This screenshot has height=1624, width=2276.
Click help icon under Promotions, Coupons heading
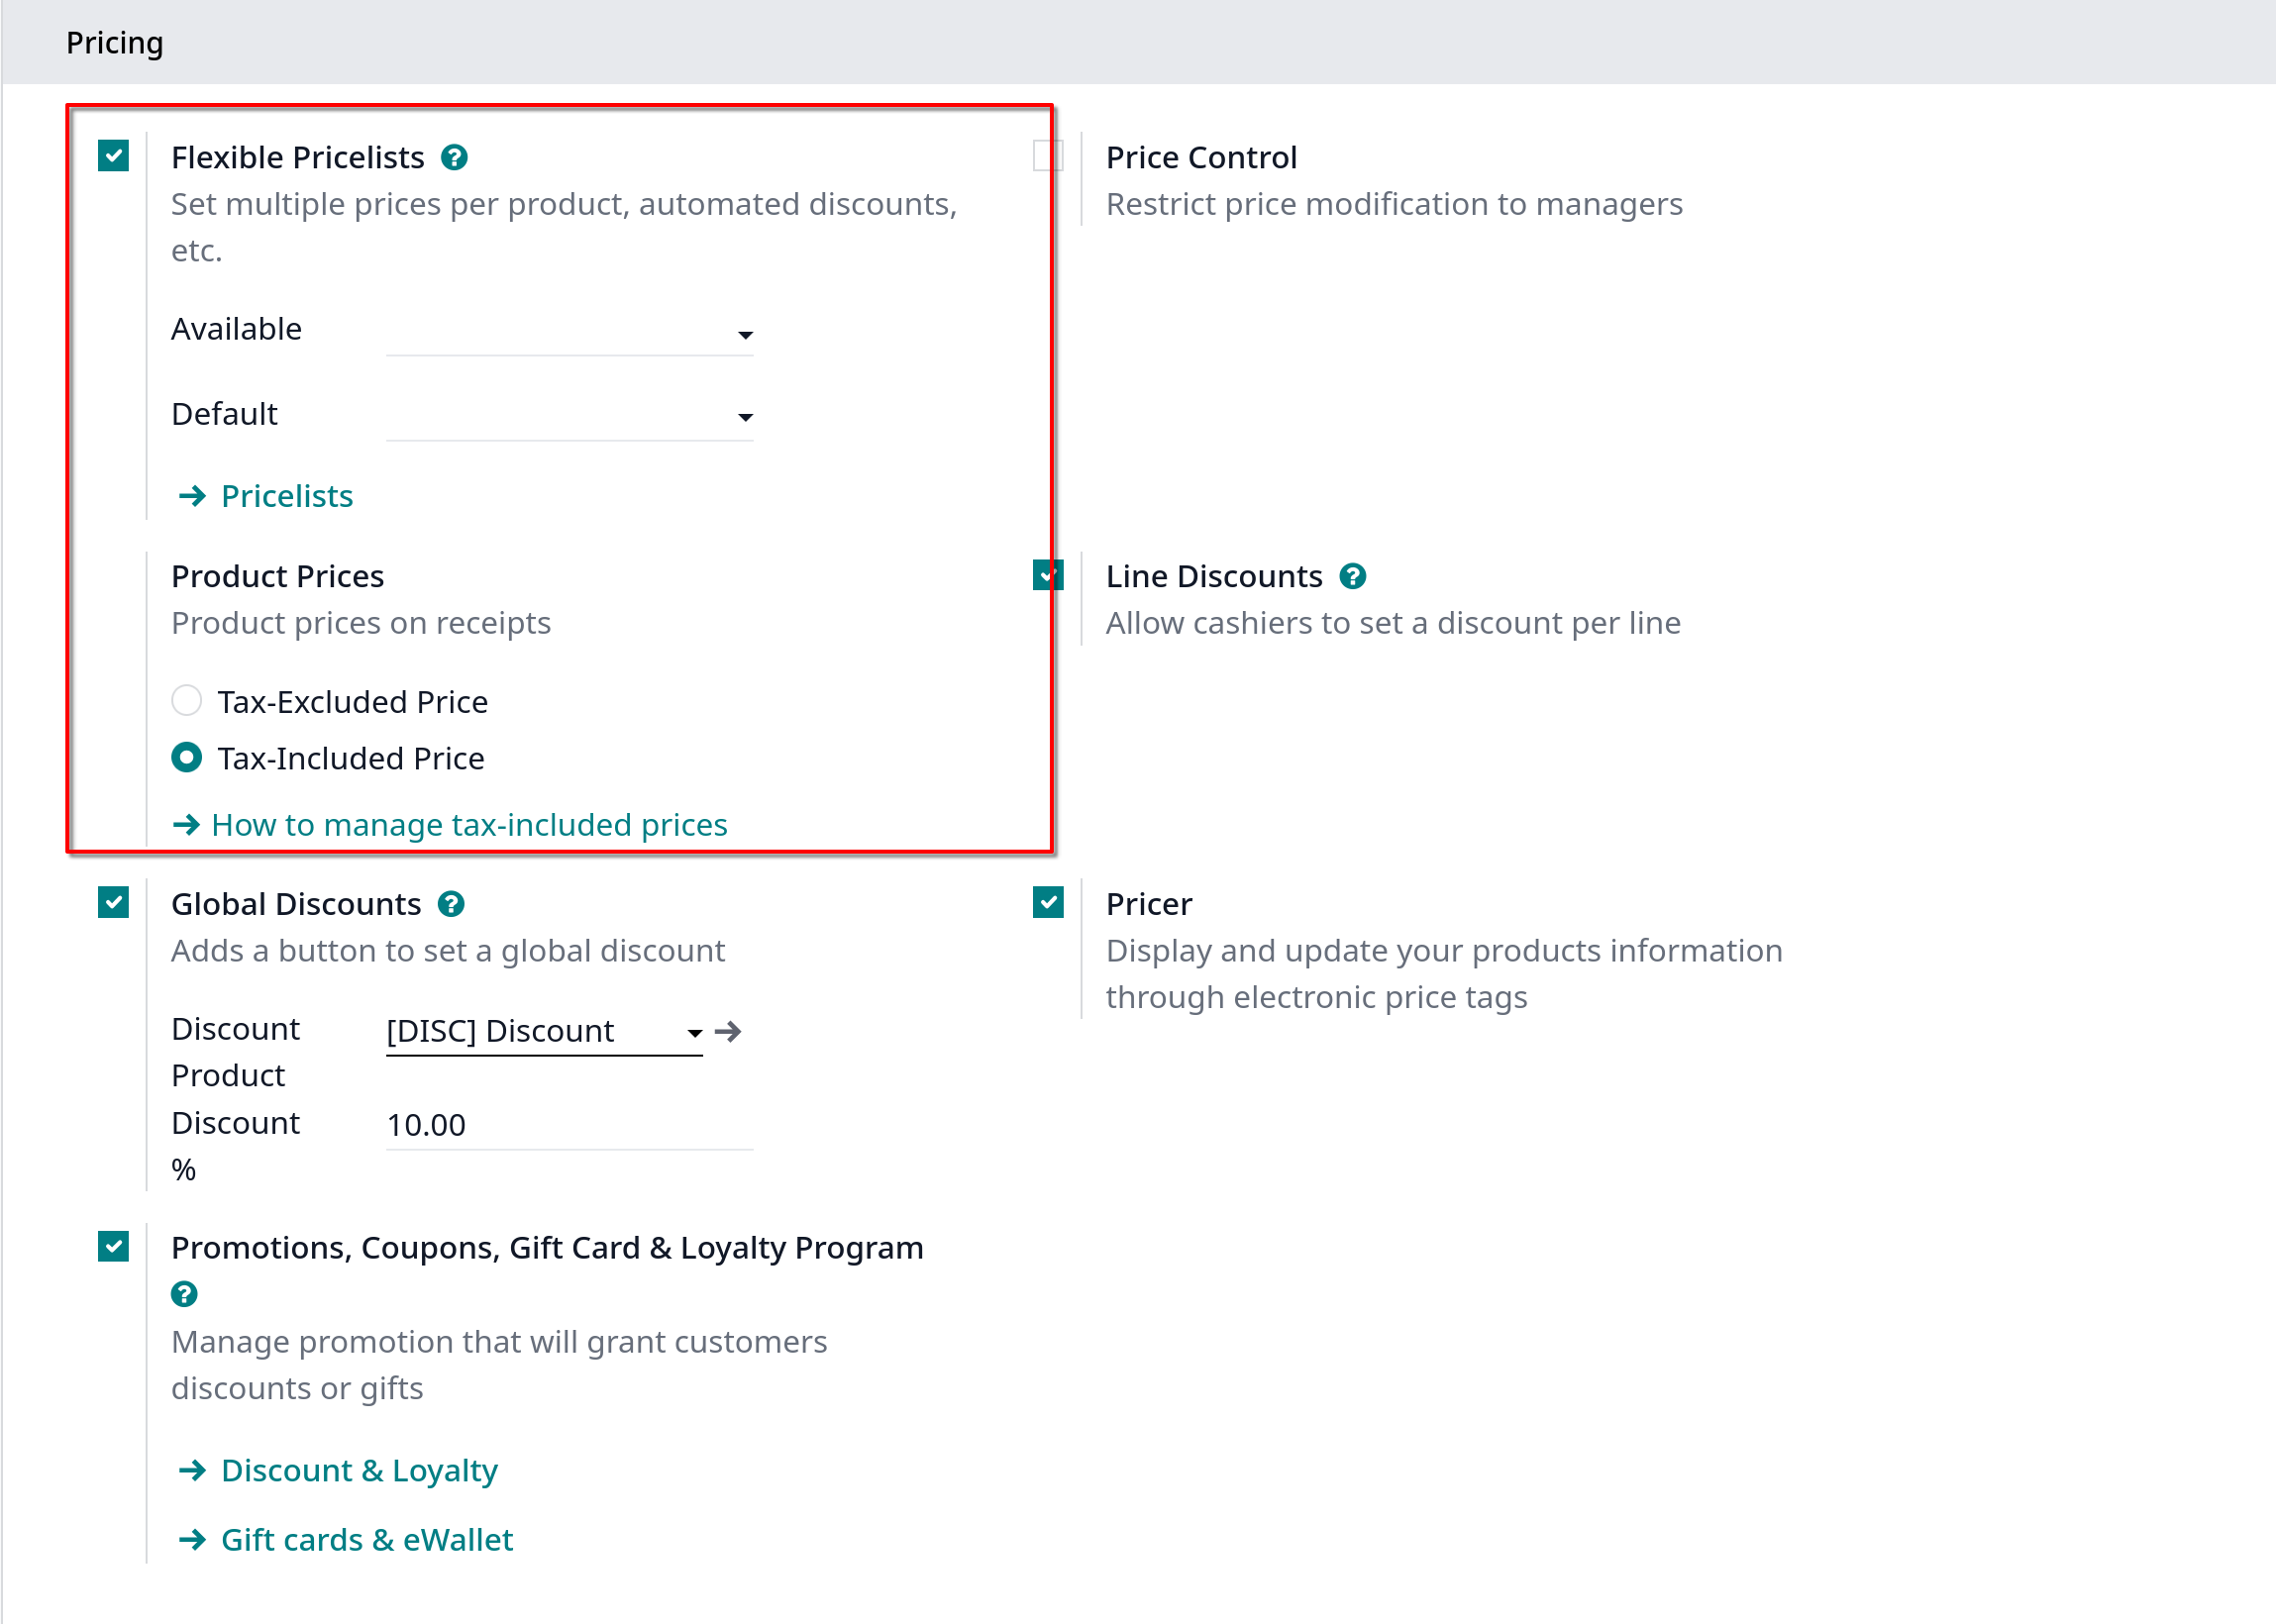pos(184,1294)
